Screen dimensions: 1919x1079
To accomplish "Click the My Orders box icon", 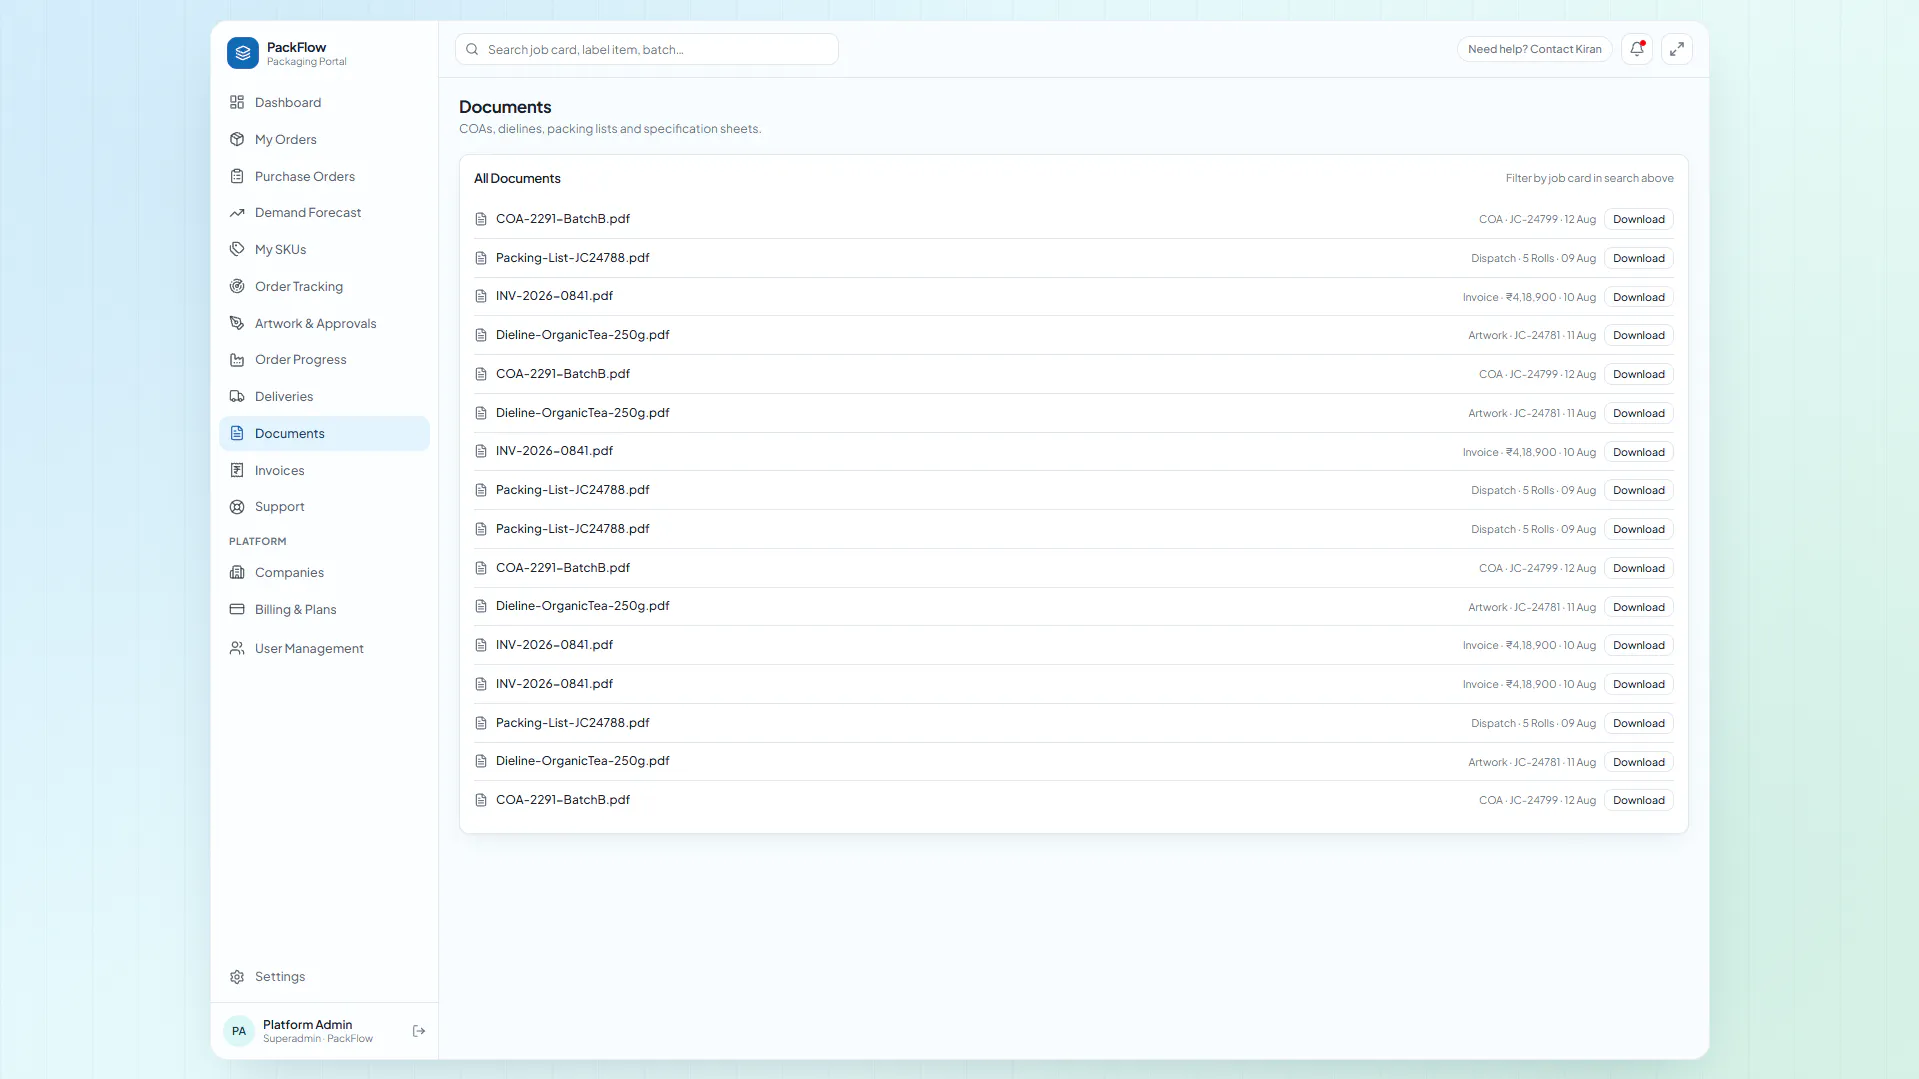I will 237,139.
